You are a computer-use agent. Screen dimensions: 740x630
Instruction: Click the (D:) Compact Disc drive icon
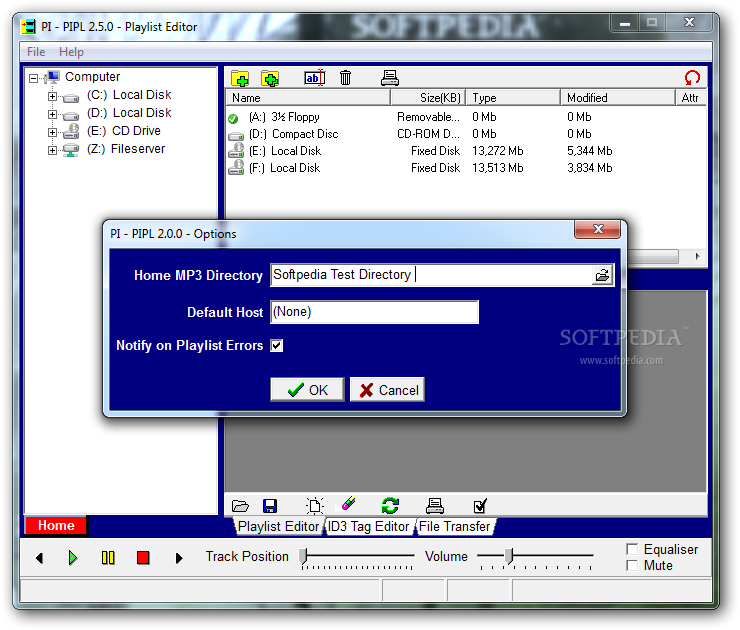(235, 136)
